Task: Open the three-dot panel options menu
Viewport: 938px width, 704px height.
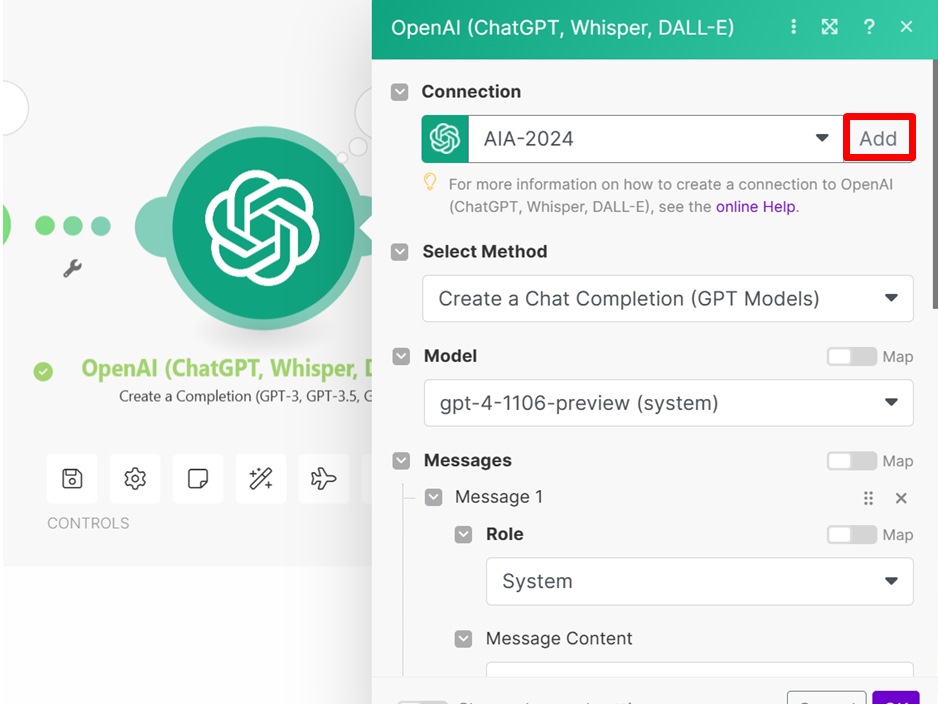Action: point(794,27)
